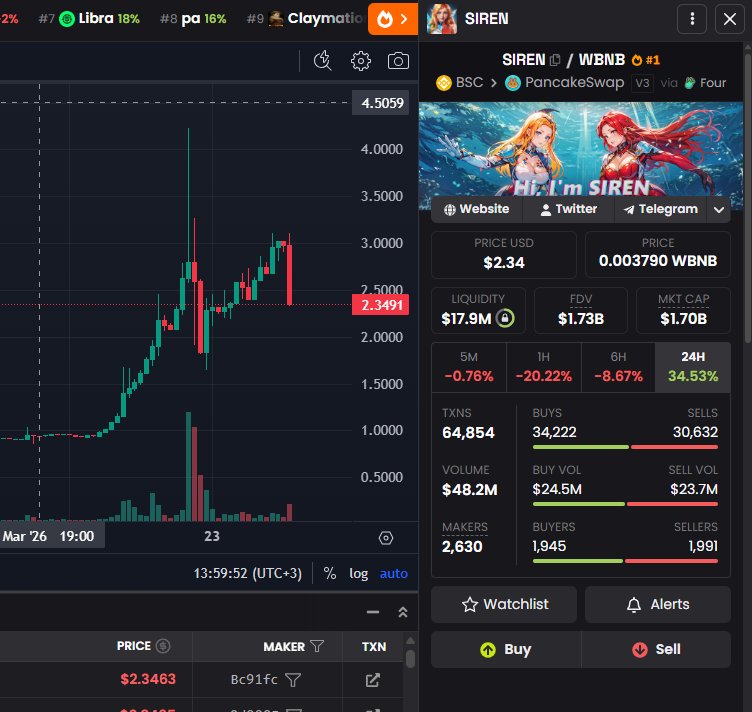Click the buy vol versus sell vol bar
The image size is (752, 712).
point(625,504)
